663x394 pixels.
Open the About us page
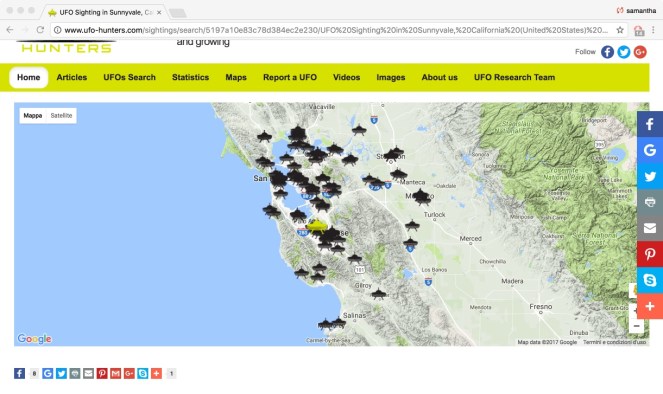pyautogui.click(x=439, y=77)
